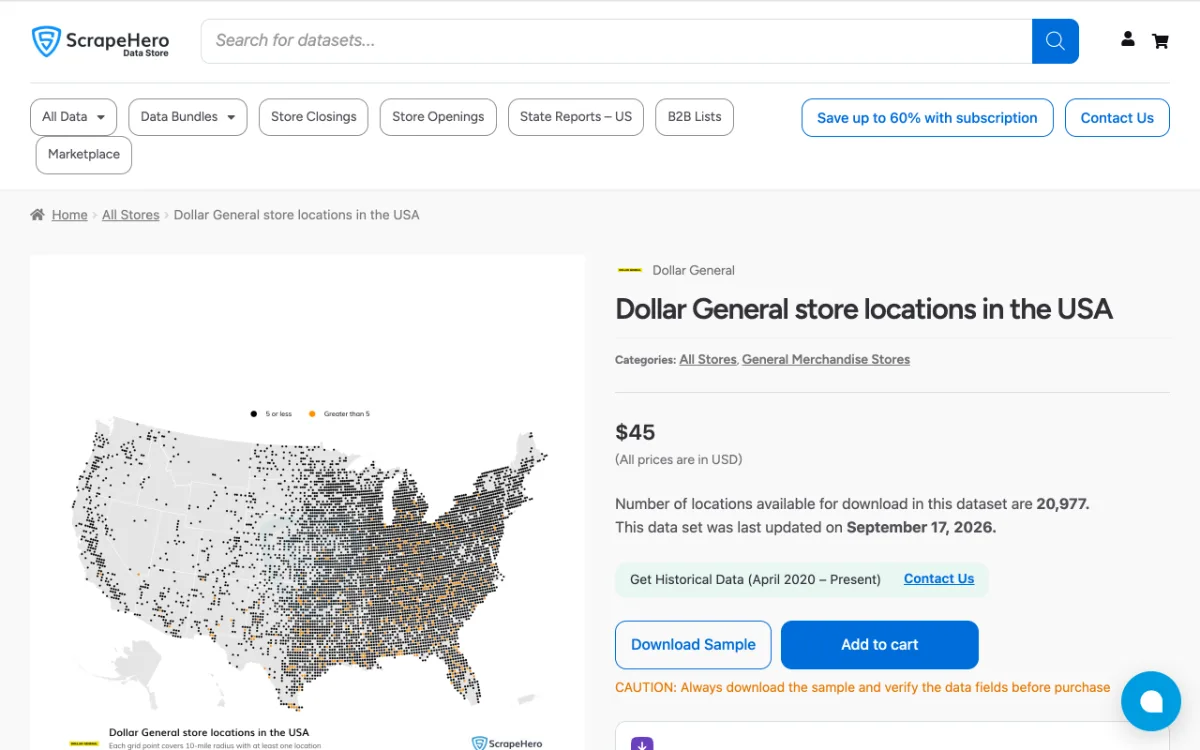Expand the All Data dropdown
Viewport: 1200px width, 750px height.
(x=73, y=117)
